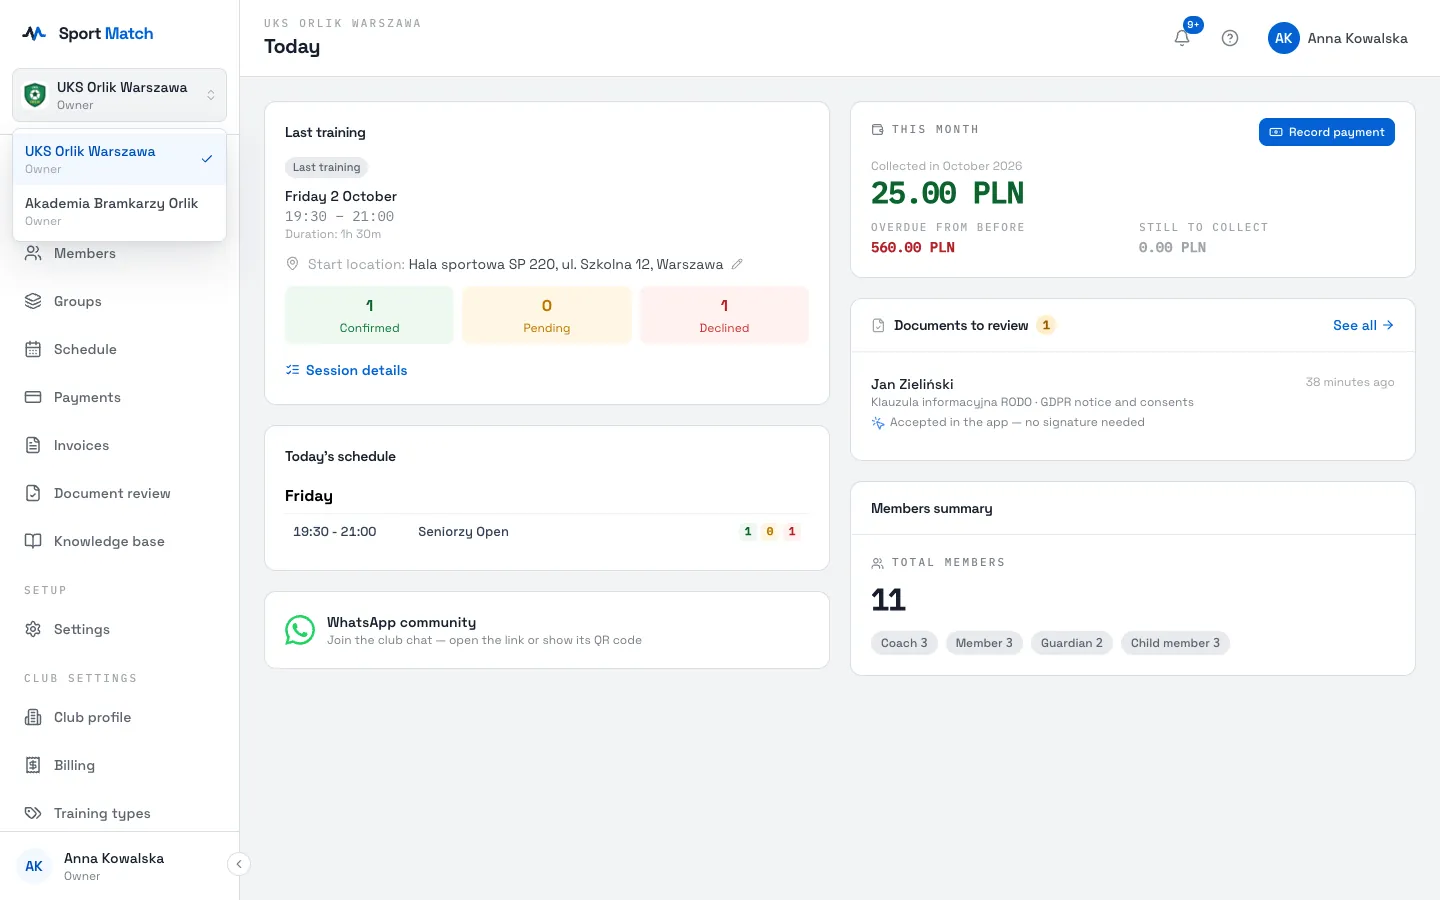Viewport: 1440px width, 900px height.
Task: Open the help question mark icon
Action: point(1230,38)
